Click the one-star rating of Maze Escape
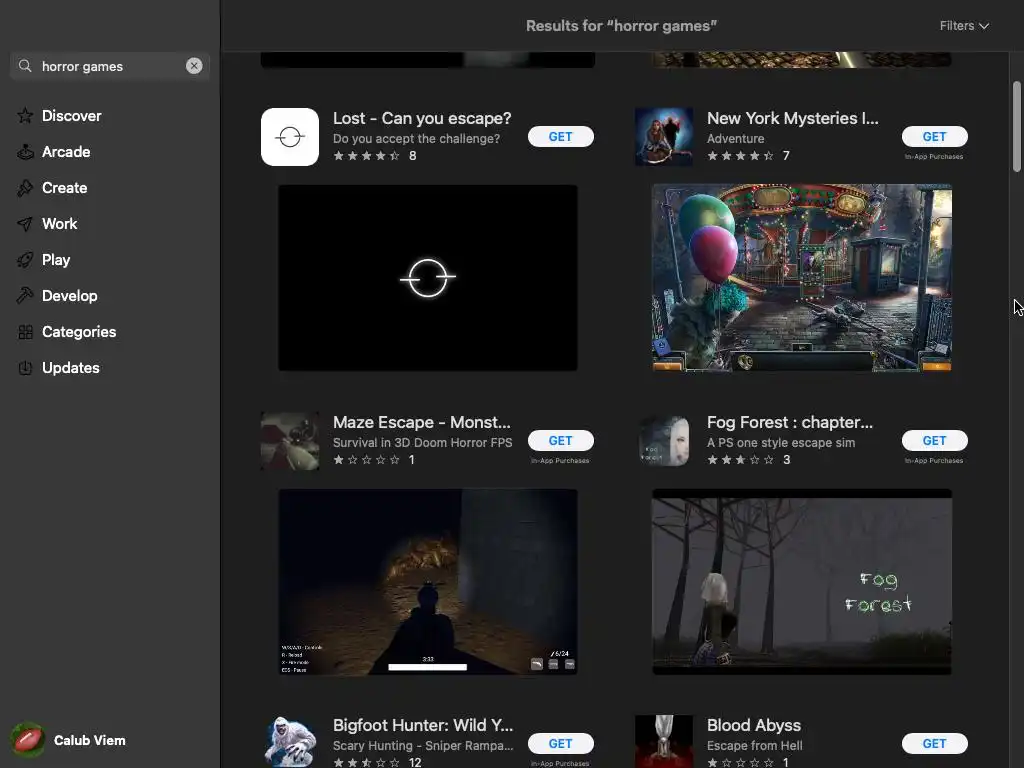The image size is (1024, 768). [366, 460]
